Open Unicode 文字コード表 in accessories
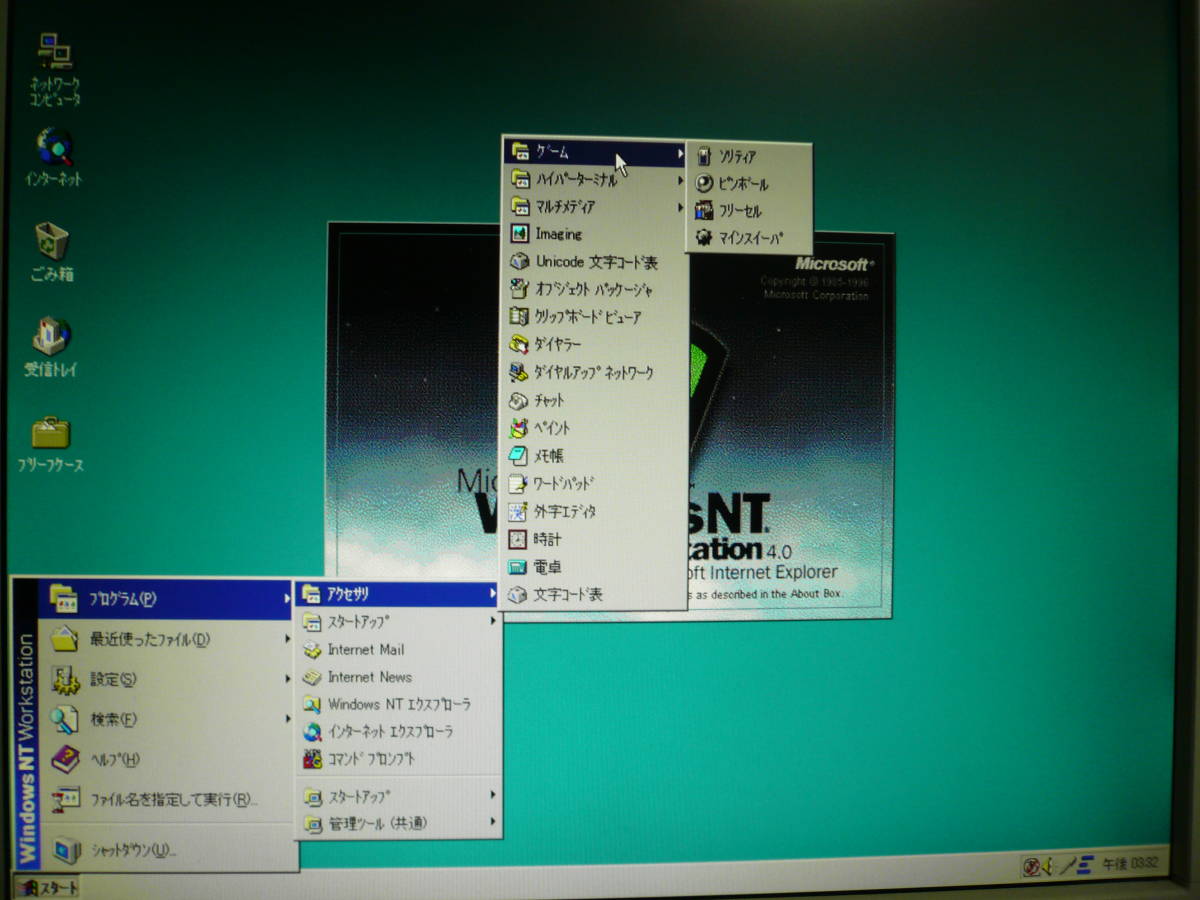 (596, 262)
